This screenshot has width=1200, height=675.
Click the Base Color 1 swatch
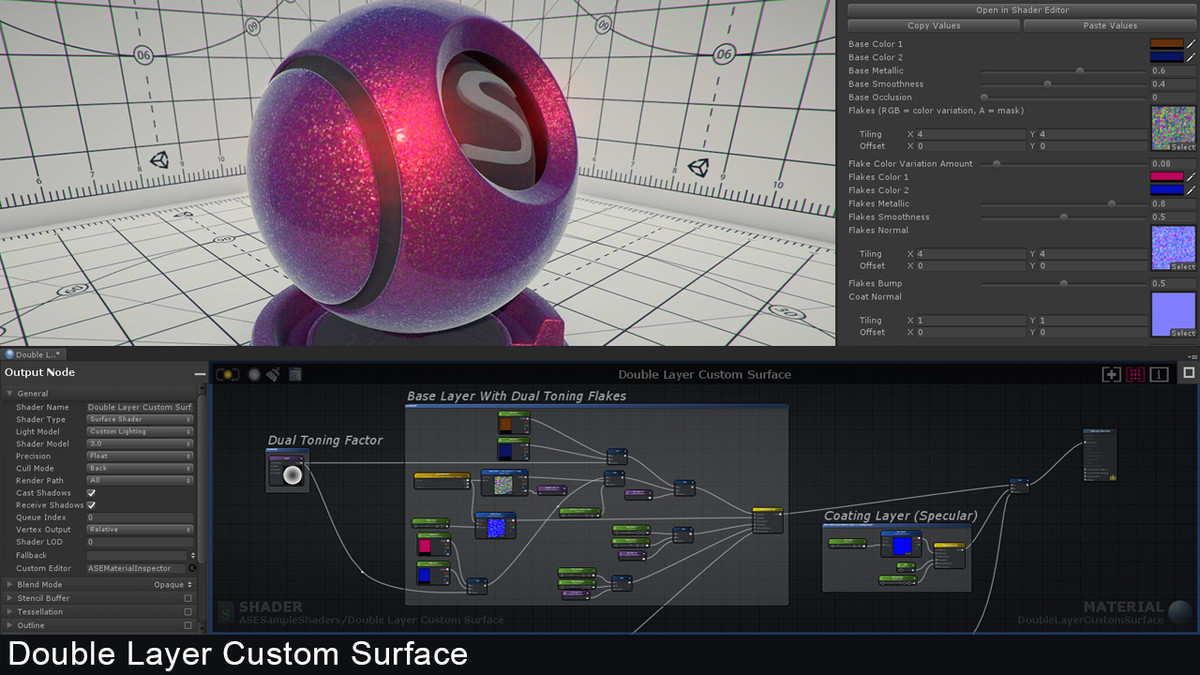click(1167, 44)
